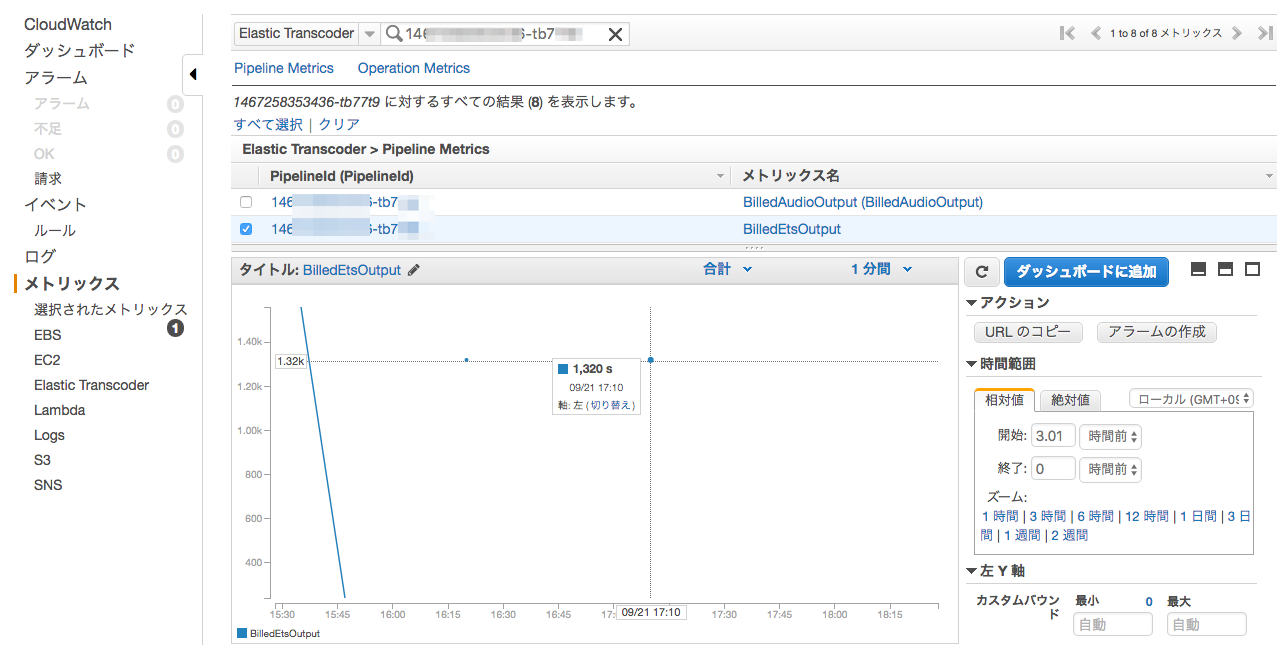
Task: Collapse the CloudWatch navigation sidebar
Action: point(193,74)
